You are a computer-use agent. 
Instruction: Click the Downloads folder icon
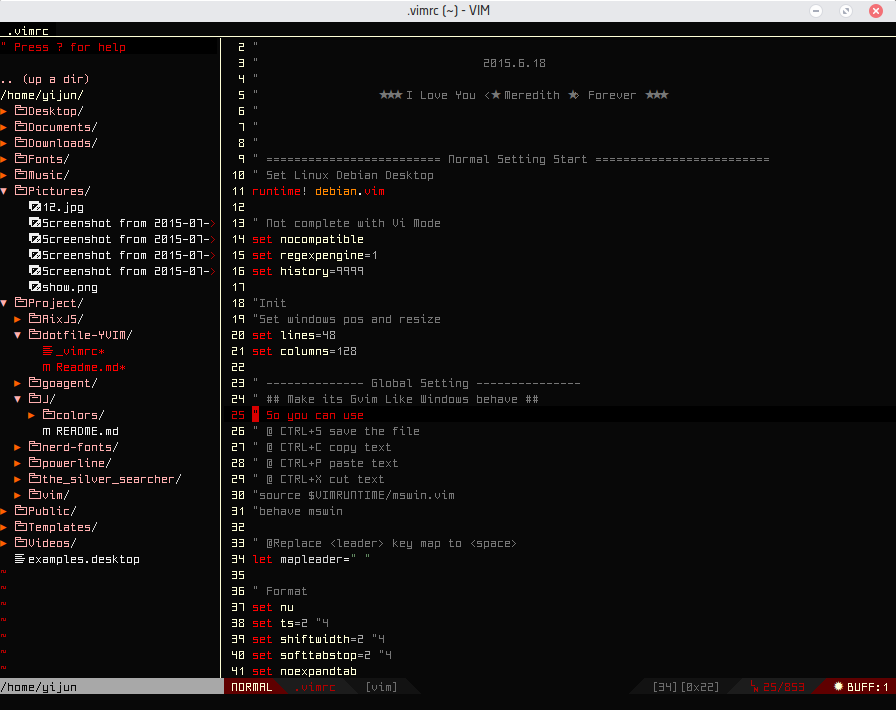tap(21, 142)
